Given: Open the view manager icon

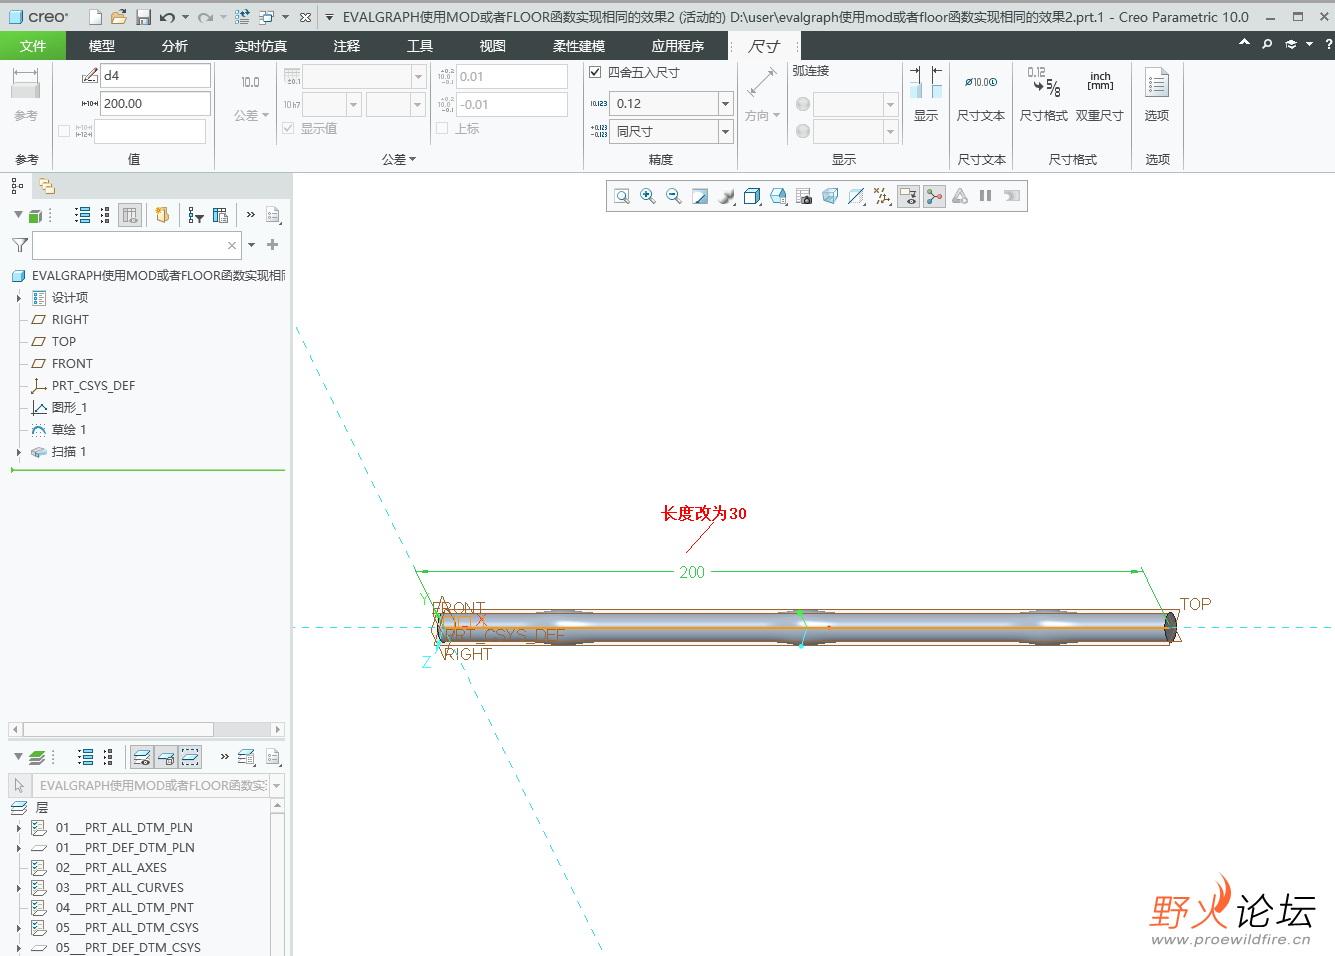Looking at the screenshot, I should [x=804, y=196].
